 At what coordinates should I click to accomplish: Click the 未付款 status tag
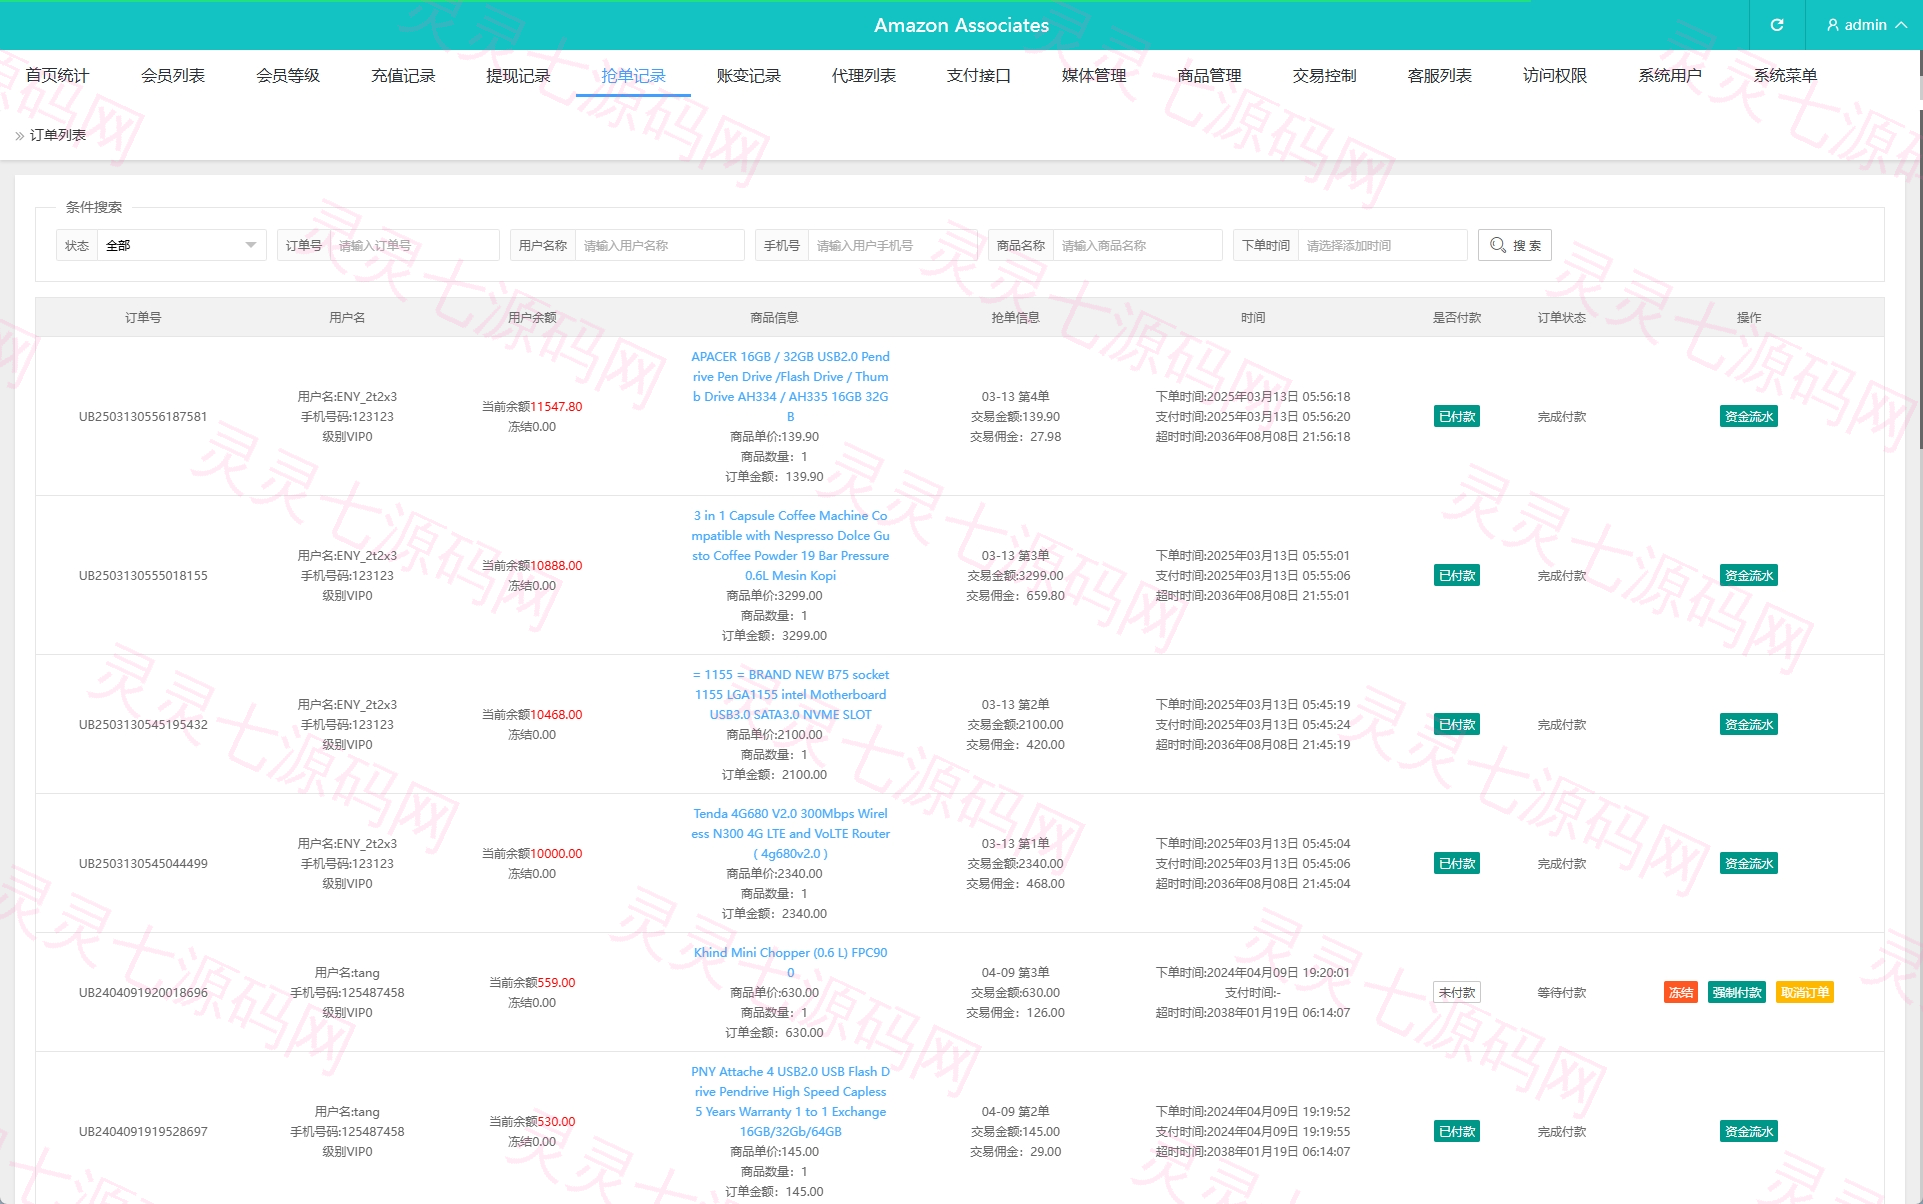1457,992
